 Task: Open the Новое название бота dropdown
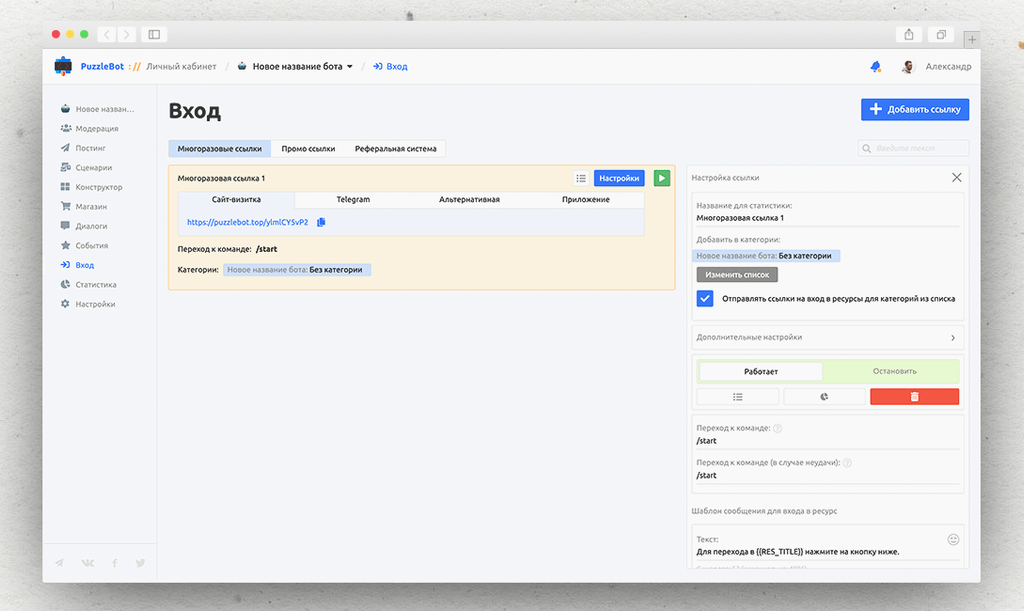(x=296, y=67)
